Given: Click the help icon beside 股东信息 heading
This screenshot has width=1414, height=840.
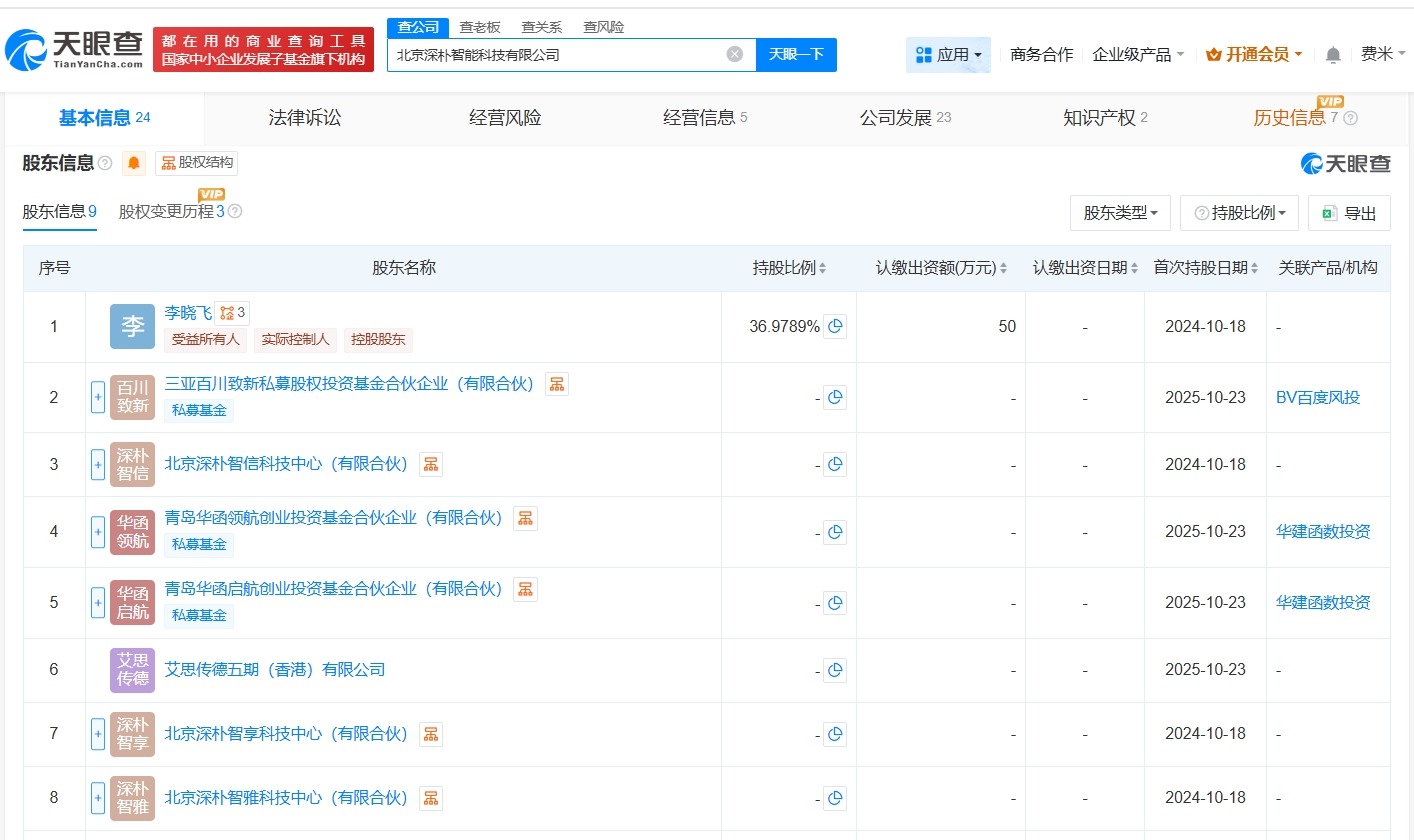Looking at the screenshot, I should 104,163.
